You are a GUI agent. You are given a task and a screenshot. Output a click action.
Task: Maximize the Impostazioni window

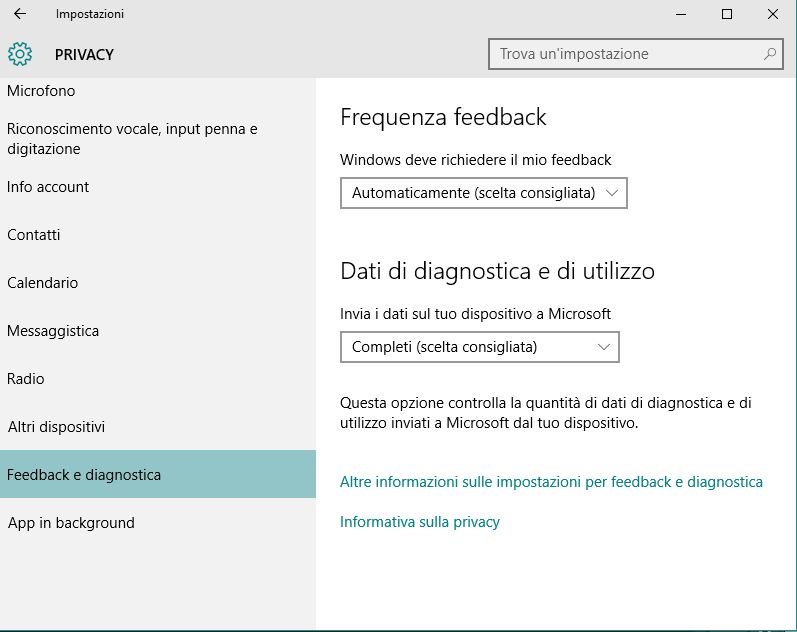click(x=727, y=14)
